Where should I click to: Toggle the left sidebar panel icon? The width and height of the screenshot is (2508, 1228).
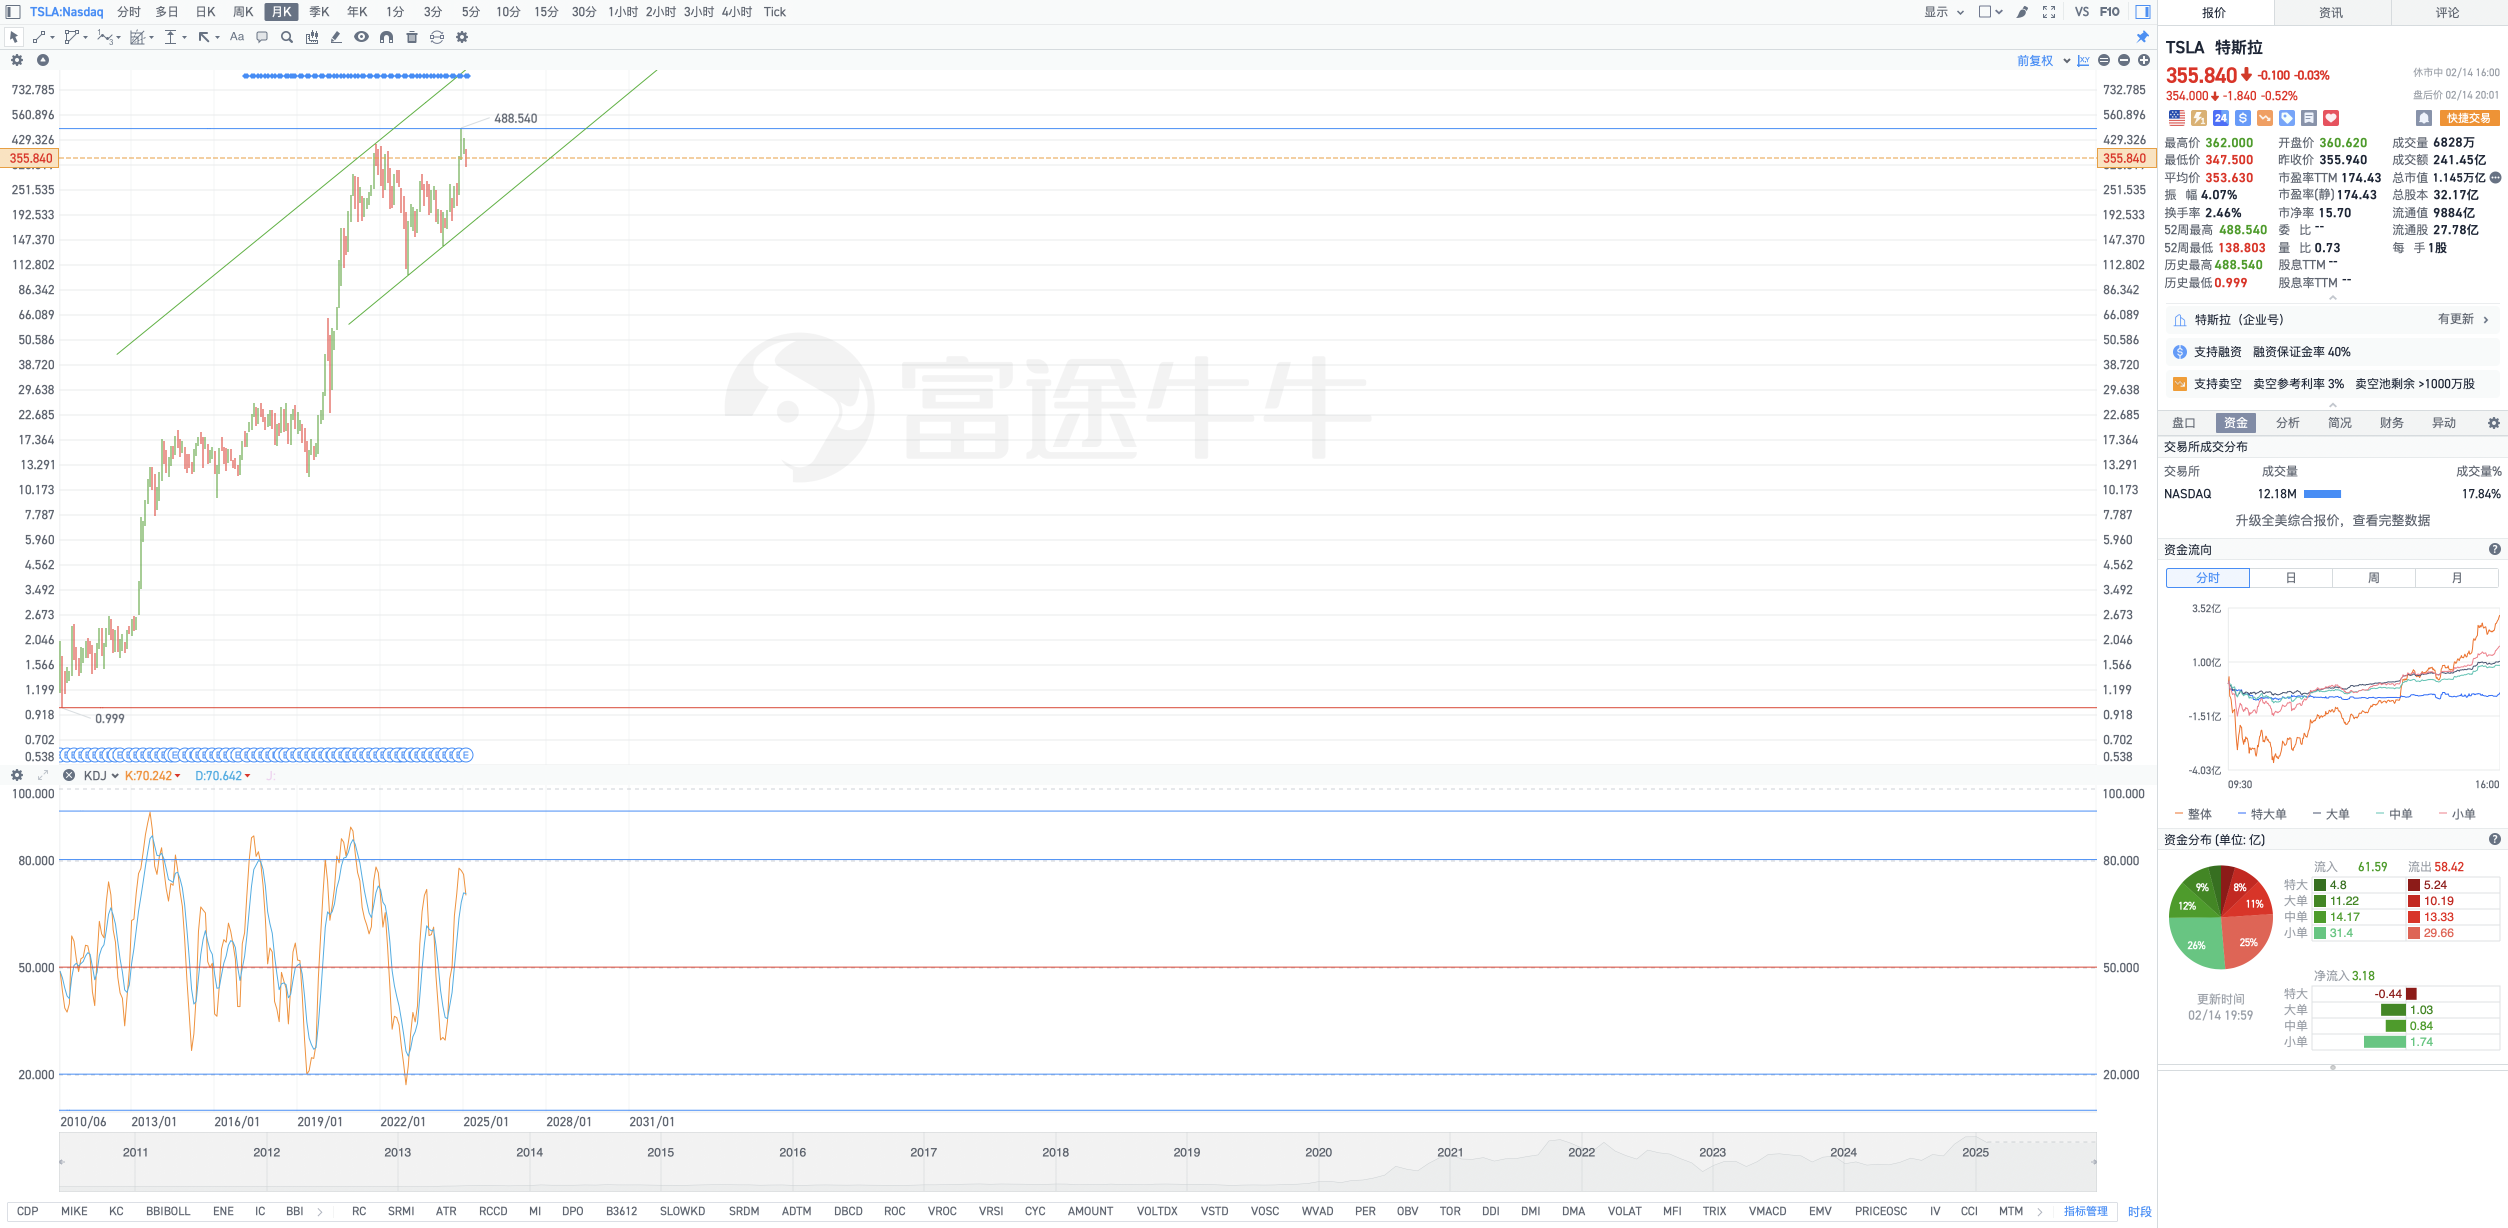click(13, 12)
